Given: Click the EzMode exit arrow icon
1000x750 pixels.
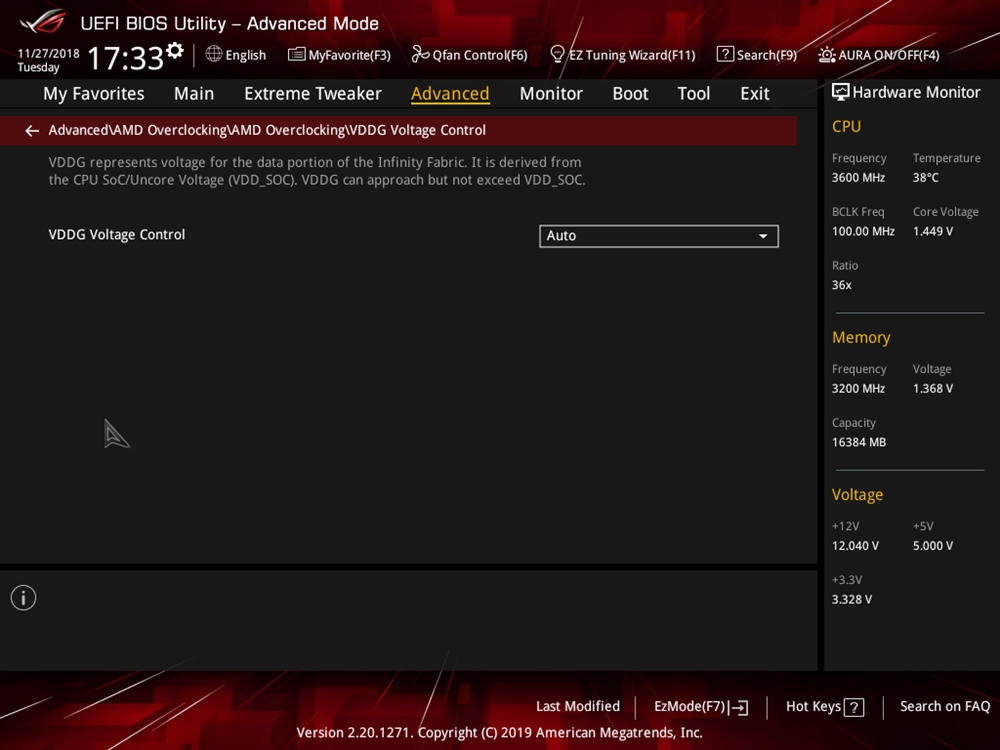Looking at the screenshot, I should point(739,707).
